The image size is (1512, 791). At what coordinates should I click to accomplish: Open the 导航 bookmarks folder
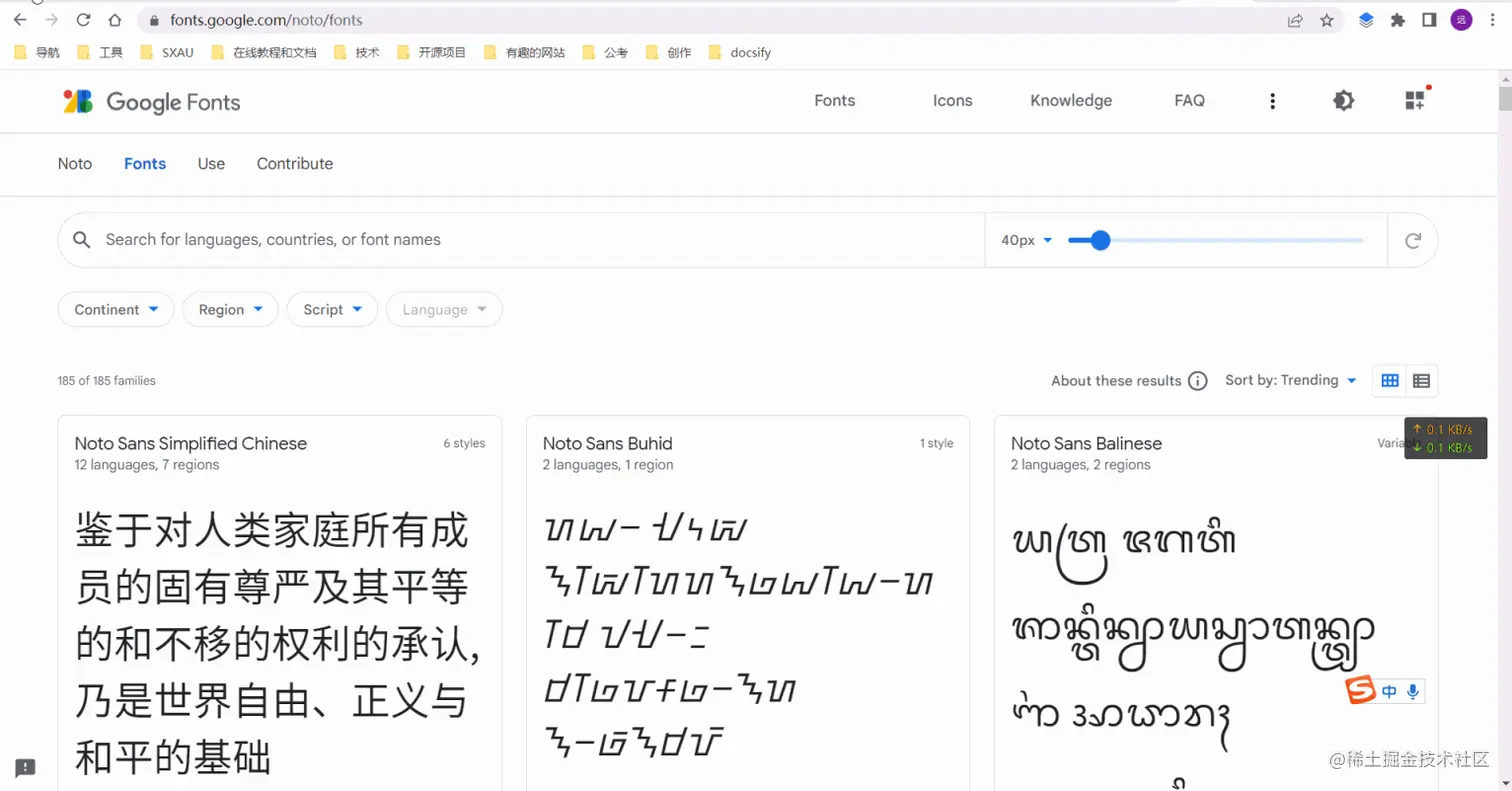[37, 52]
